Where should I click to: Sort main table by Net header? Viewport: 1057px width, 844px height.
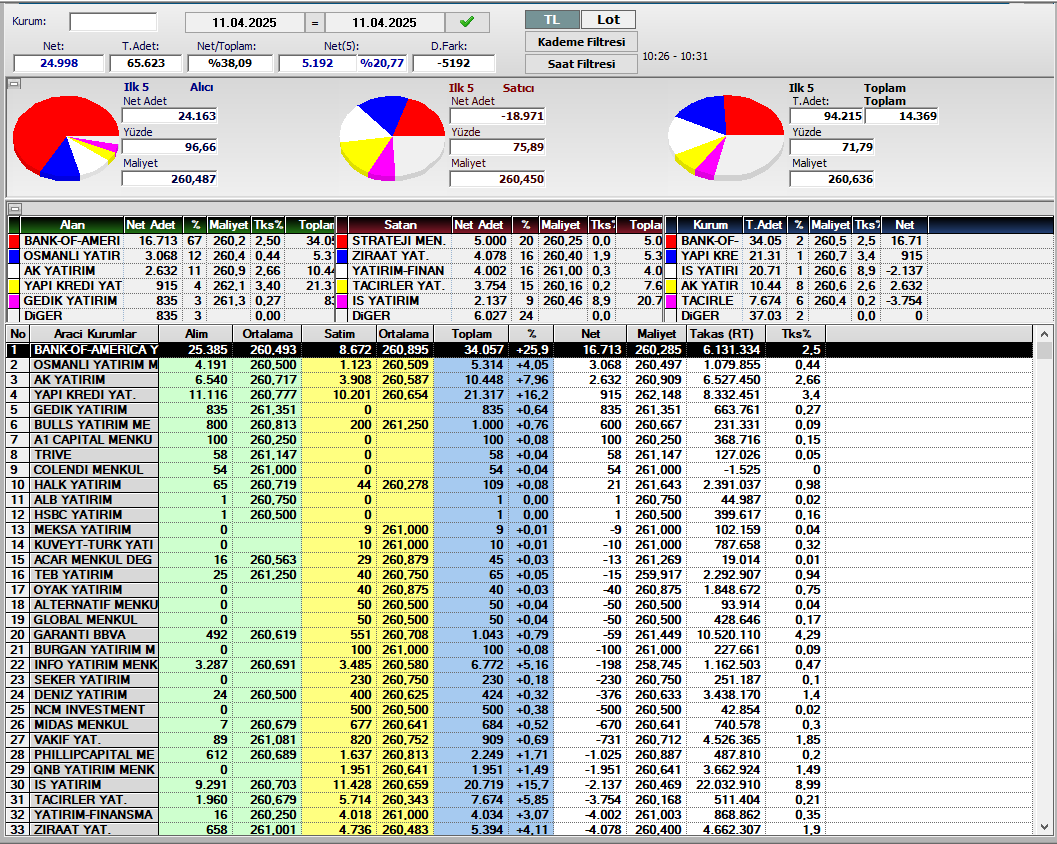tap(591, 334)
